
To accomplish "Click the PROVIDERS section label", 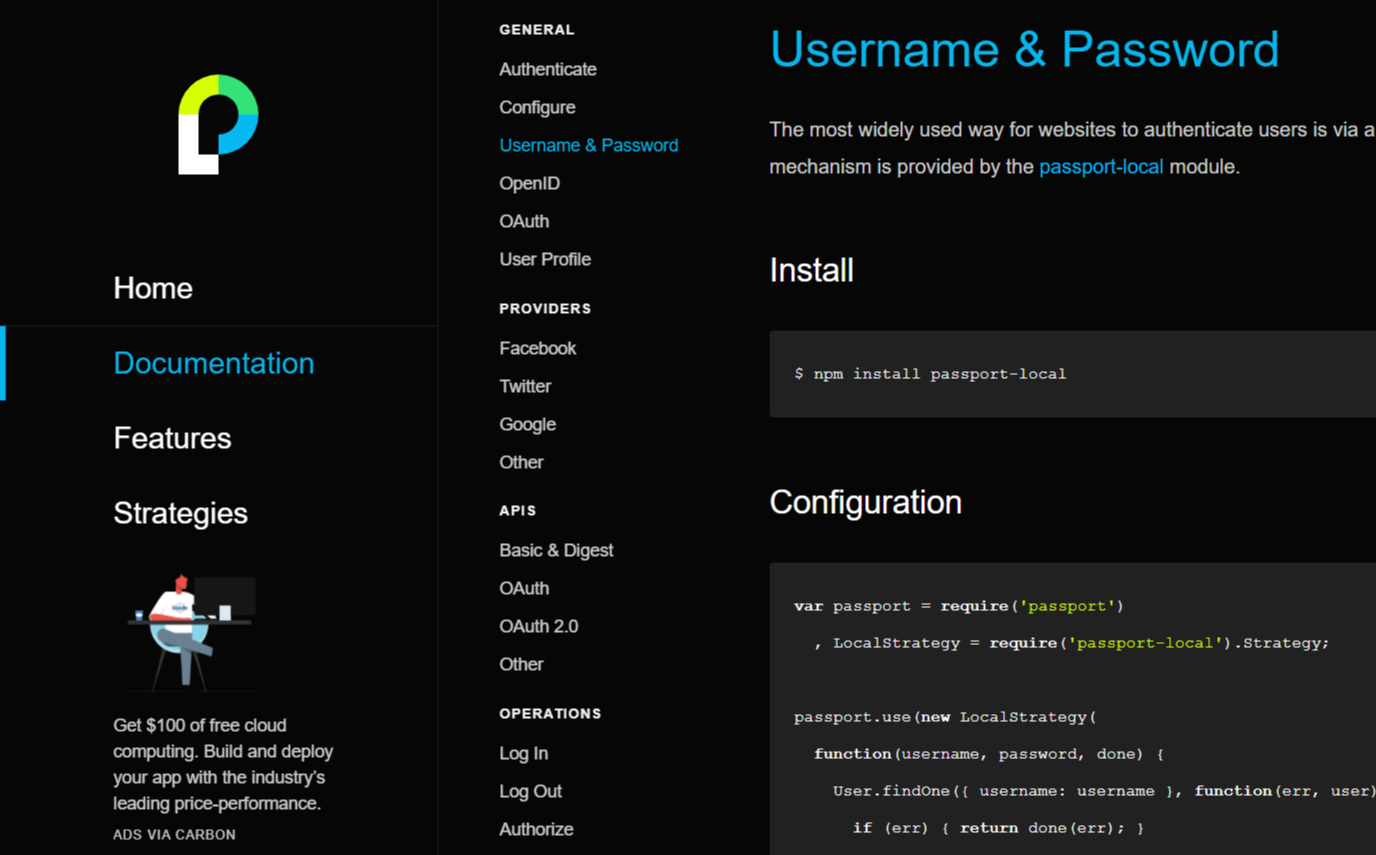I will pyautogui.click(x=545, y=309).
